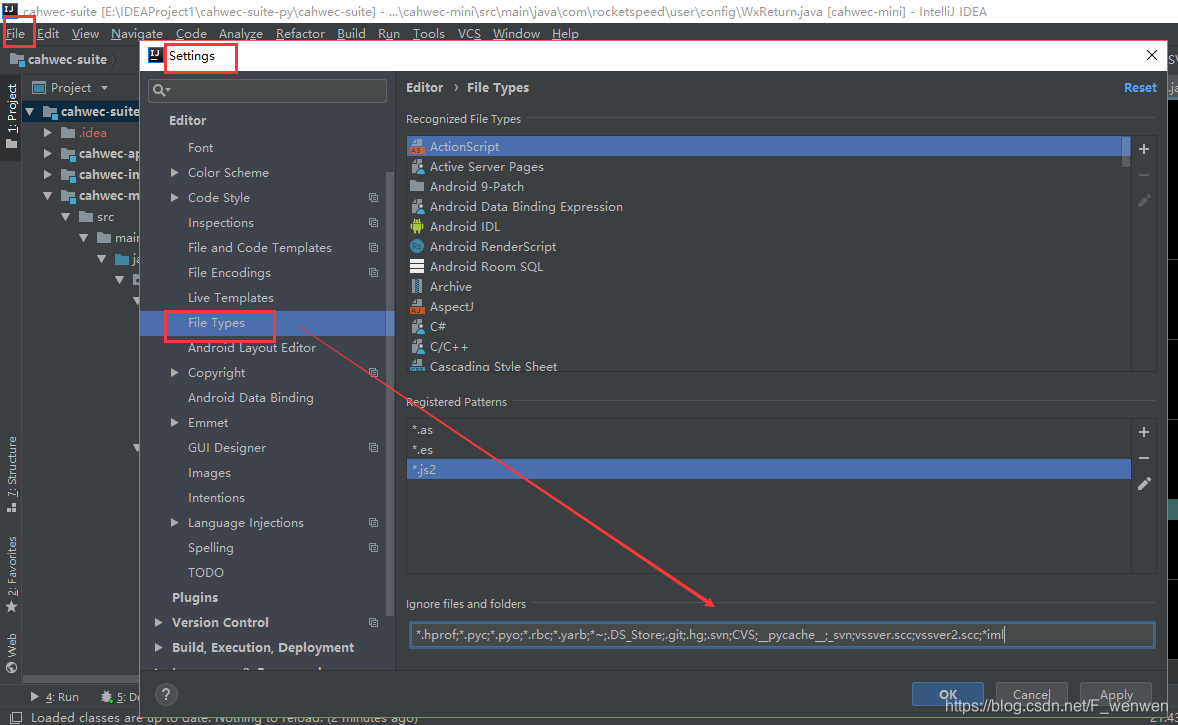Confirm settings with OK button
Viewport: 1178px width, 725px height.
pyautogui.click(x=947, y=694)
